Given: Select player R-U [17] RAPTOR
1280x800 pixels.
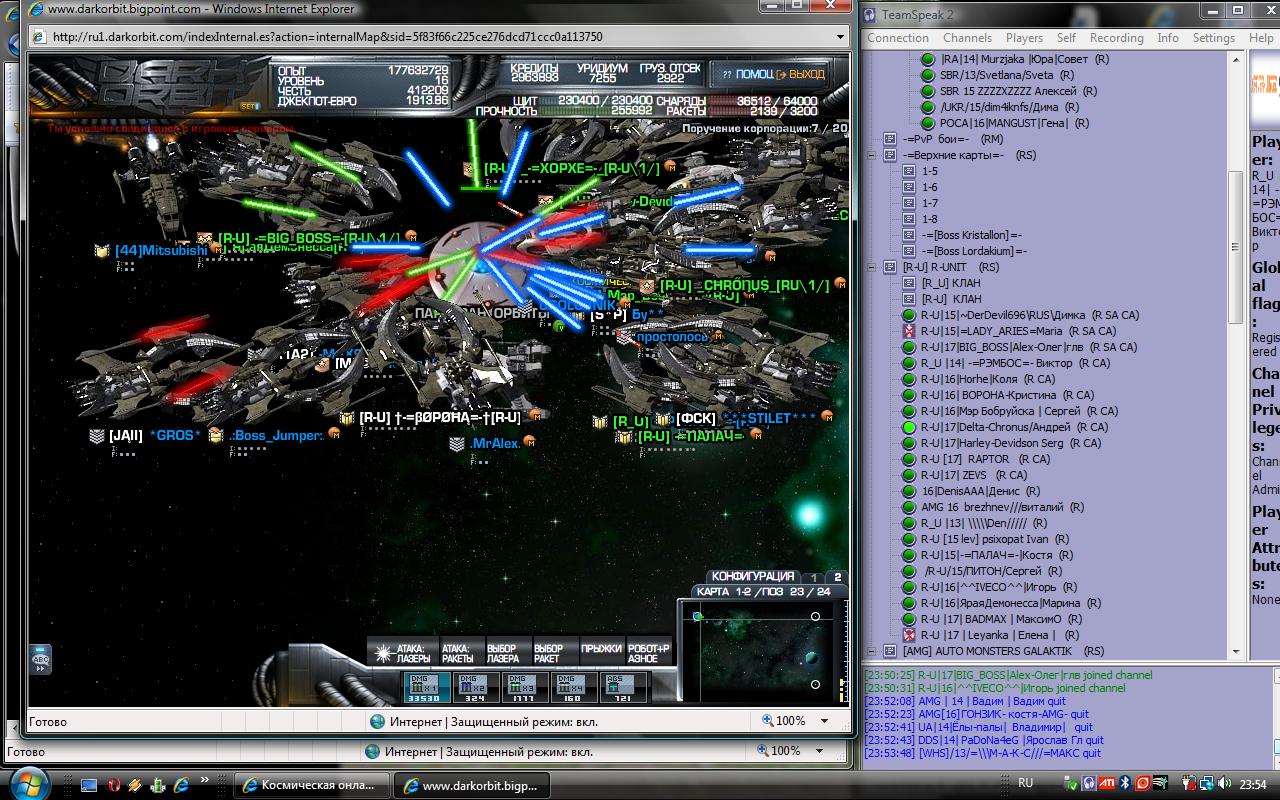Looking at the screenshot, I should 985,459.
